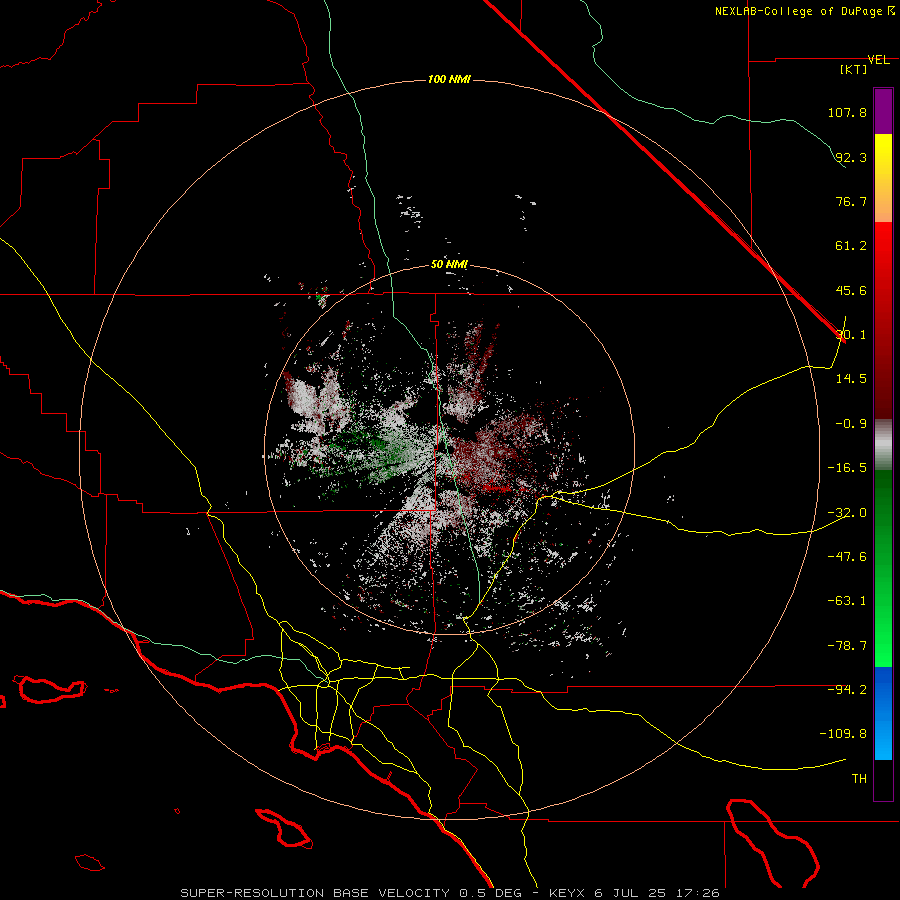This screenshot has width=900, height=900.
Task: Select the 45.6 velocity scale value
Action: tap(851, 290)
